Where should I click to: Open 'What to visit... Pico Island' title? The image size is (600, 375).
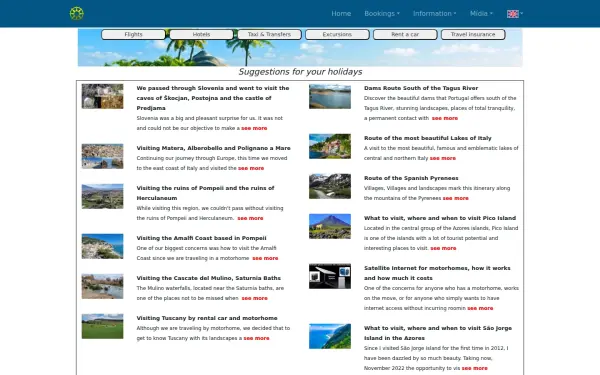click(x=440, y=218)
